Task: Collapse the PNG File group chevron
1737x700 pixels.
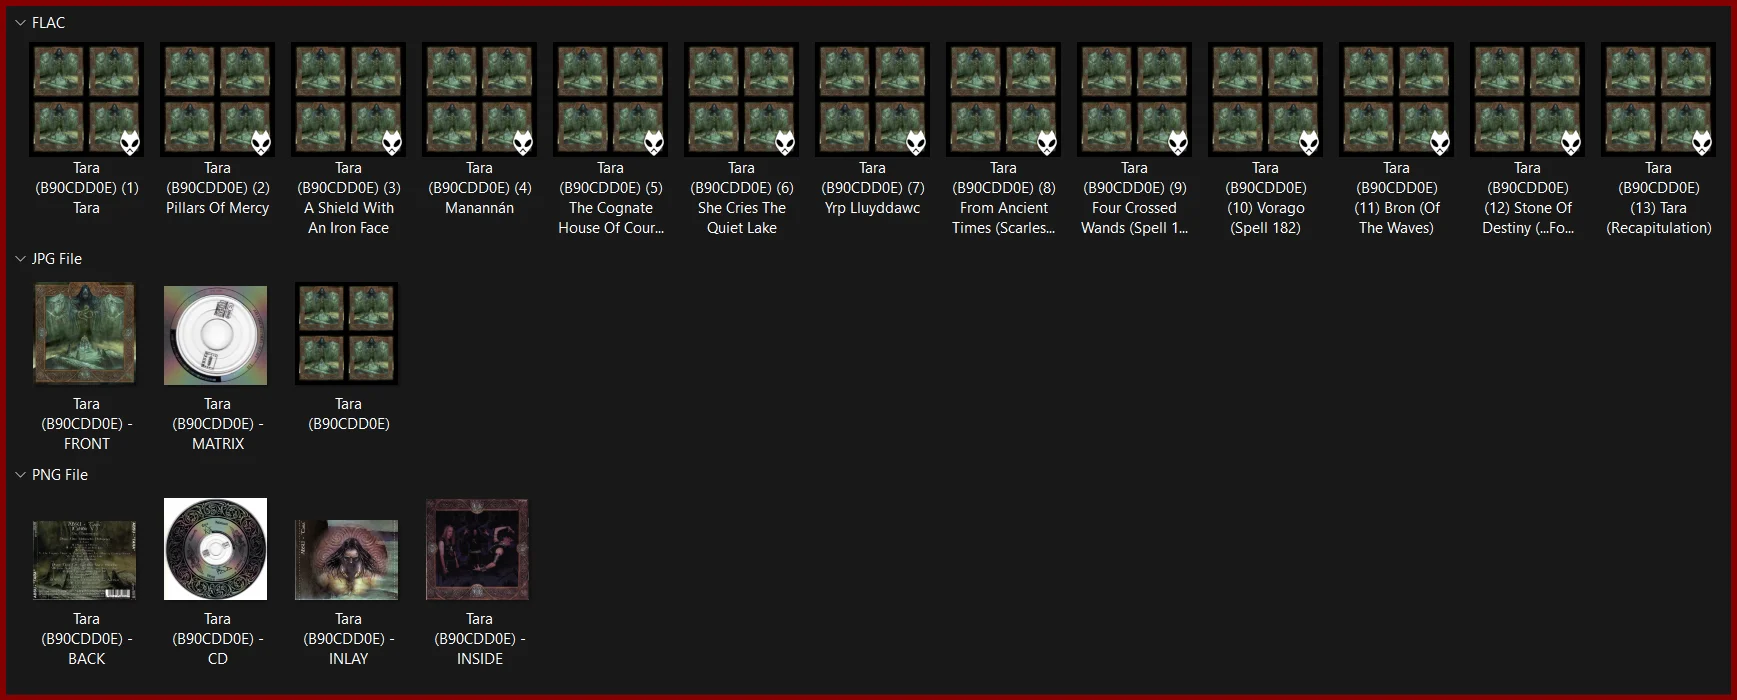Action: (x=20, y=475)
